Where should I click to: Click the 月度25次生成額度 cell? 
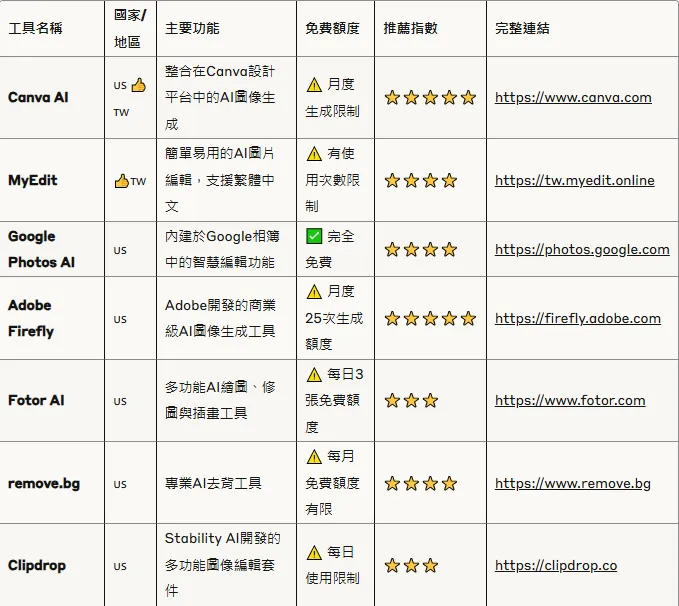pyautogui.click(x=334, y=318)
